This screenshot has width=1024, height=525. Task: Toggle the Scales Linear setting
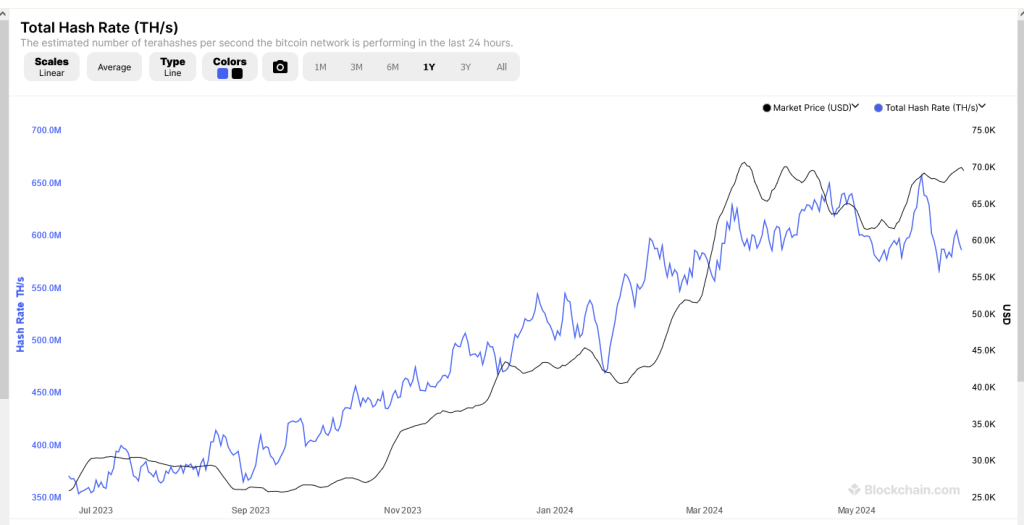[51, 67]
